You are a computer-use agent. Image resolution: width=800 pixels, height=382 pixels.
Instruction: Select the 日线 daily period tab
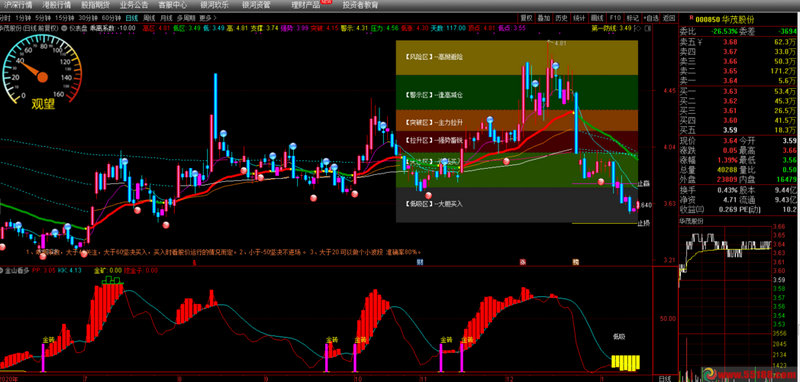132,17
